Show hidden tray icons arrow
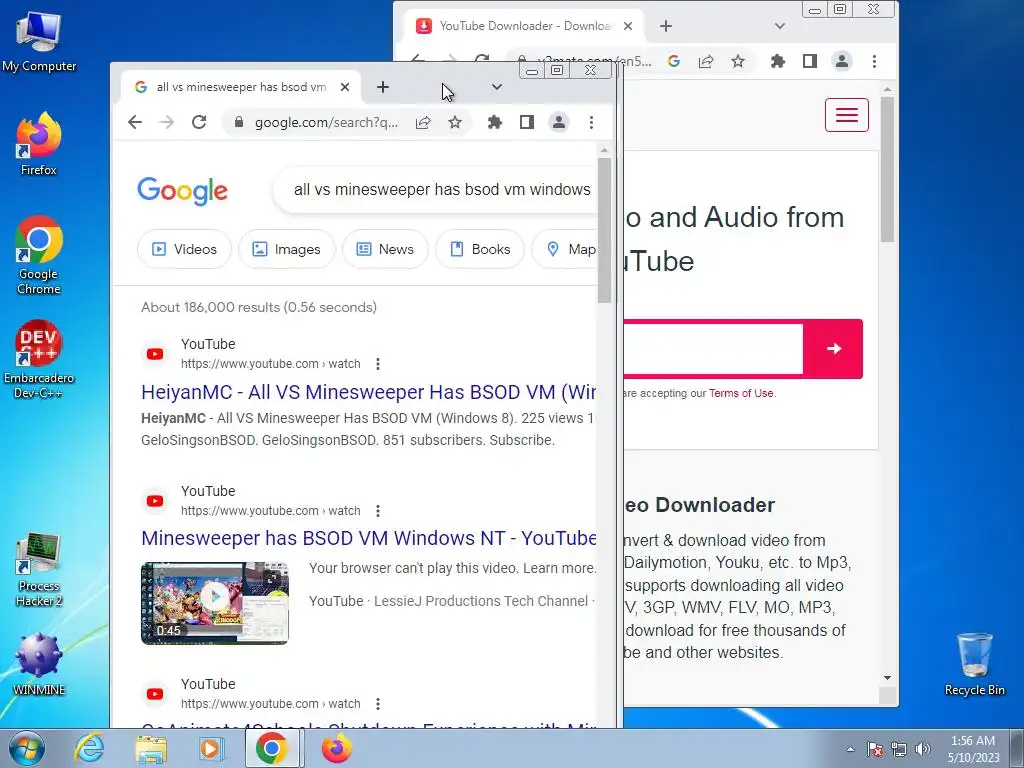The width and height of the screenshot is (1024, 768). pyautogui.click(x=850, y=749)
